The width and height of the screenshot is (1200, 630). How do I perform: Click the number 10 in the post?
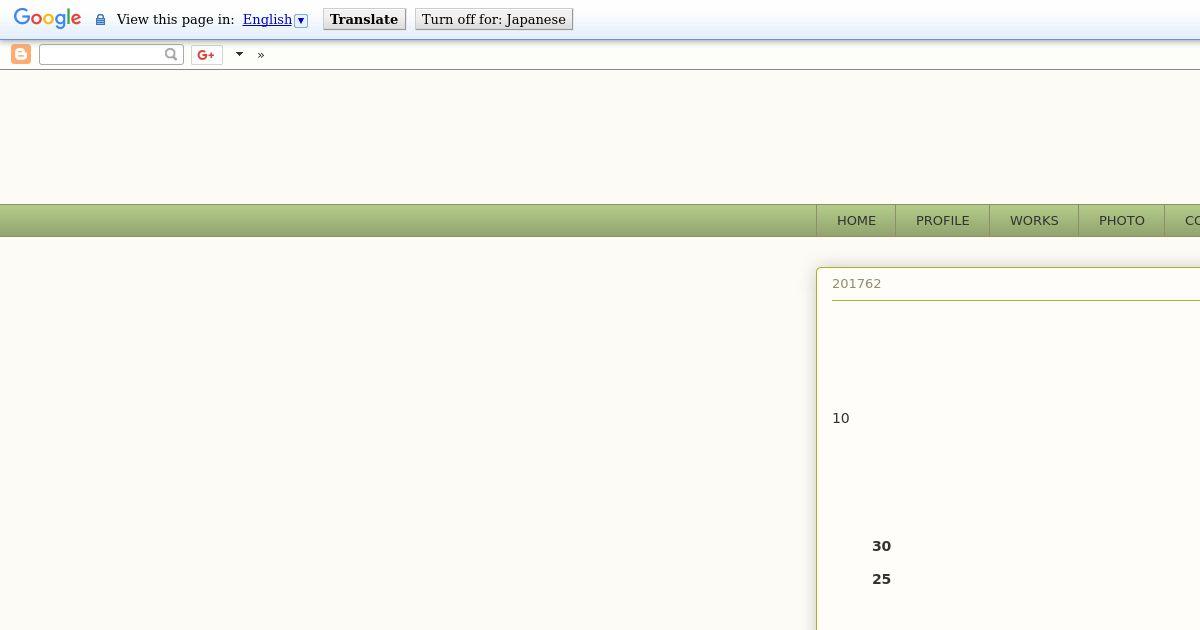pos(841,418)
